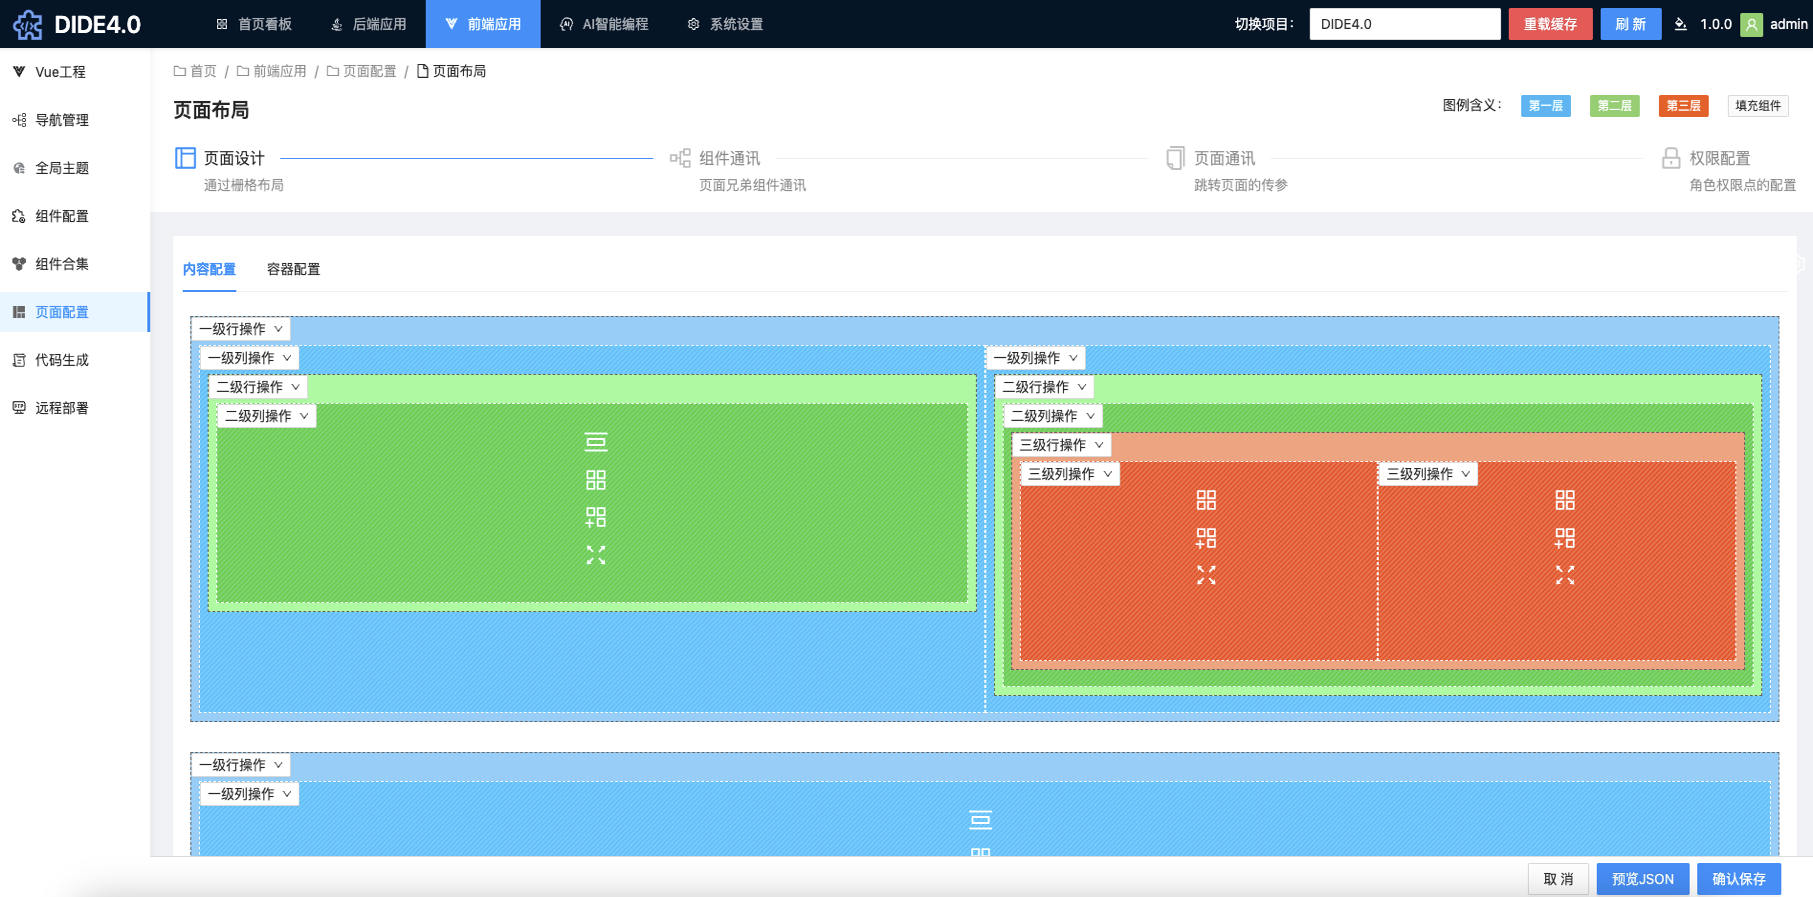The width and height of the screenshot is (1813, 897).
Task: Click the 第一层 legend swatch
Action: [1545, 106]
